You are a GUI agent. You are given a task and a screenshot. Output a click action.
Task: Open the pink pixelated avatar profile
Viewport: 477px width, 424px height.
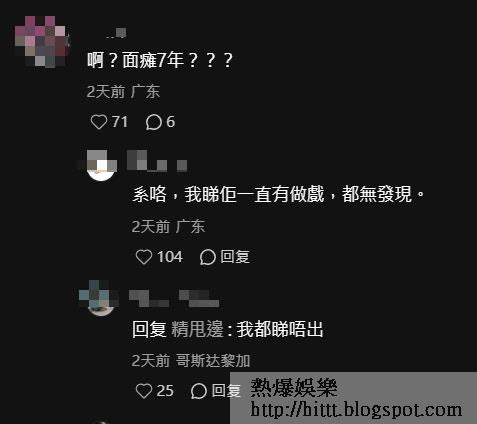click(x=41, y=41)
